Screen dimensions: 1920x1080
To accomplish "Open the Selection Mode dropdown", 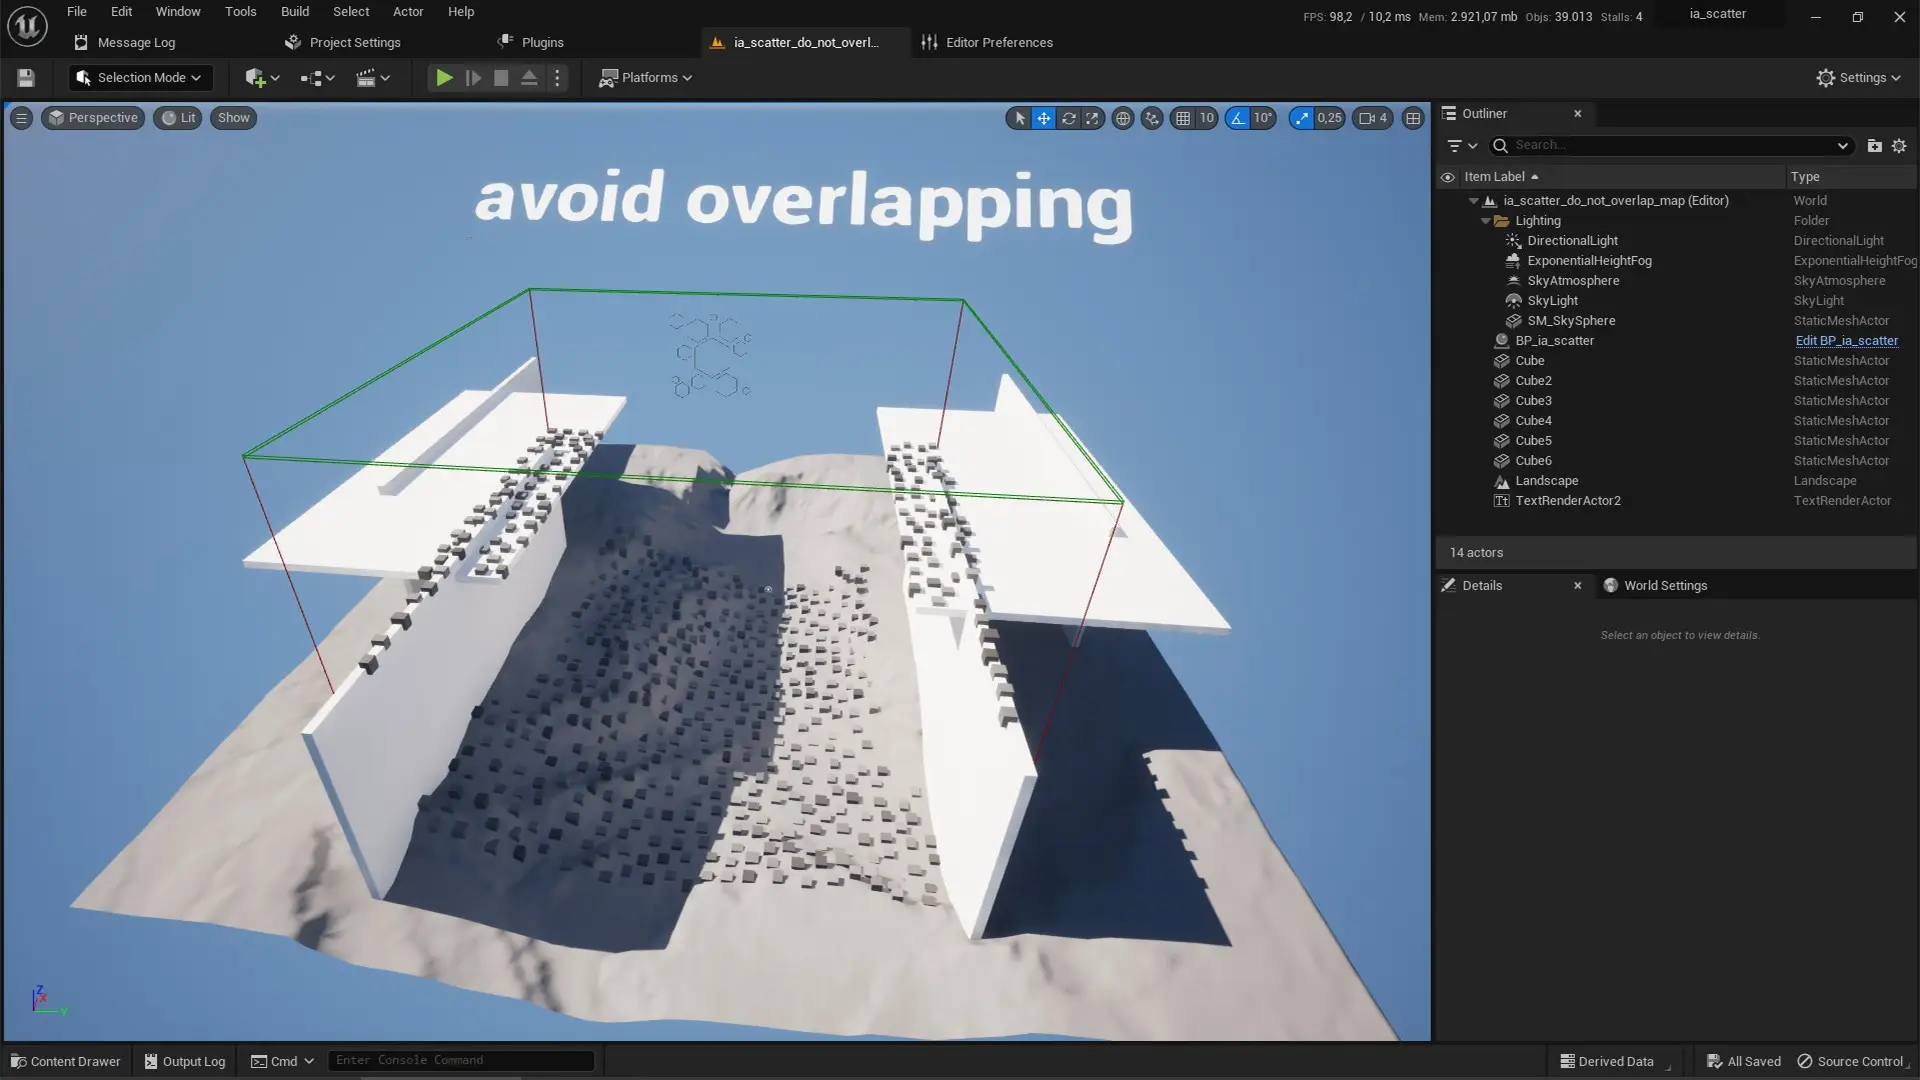I will [x=139, y=78].
